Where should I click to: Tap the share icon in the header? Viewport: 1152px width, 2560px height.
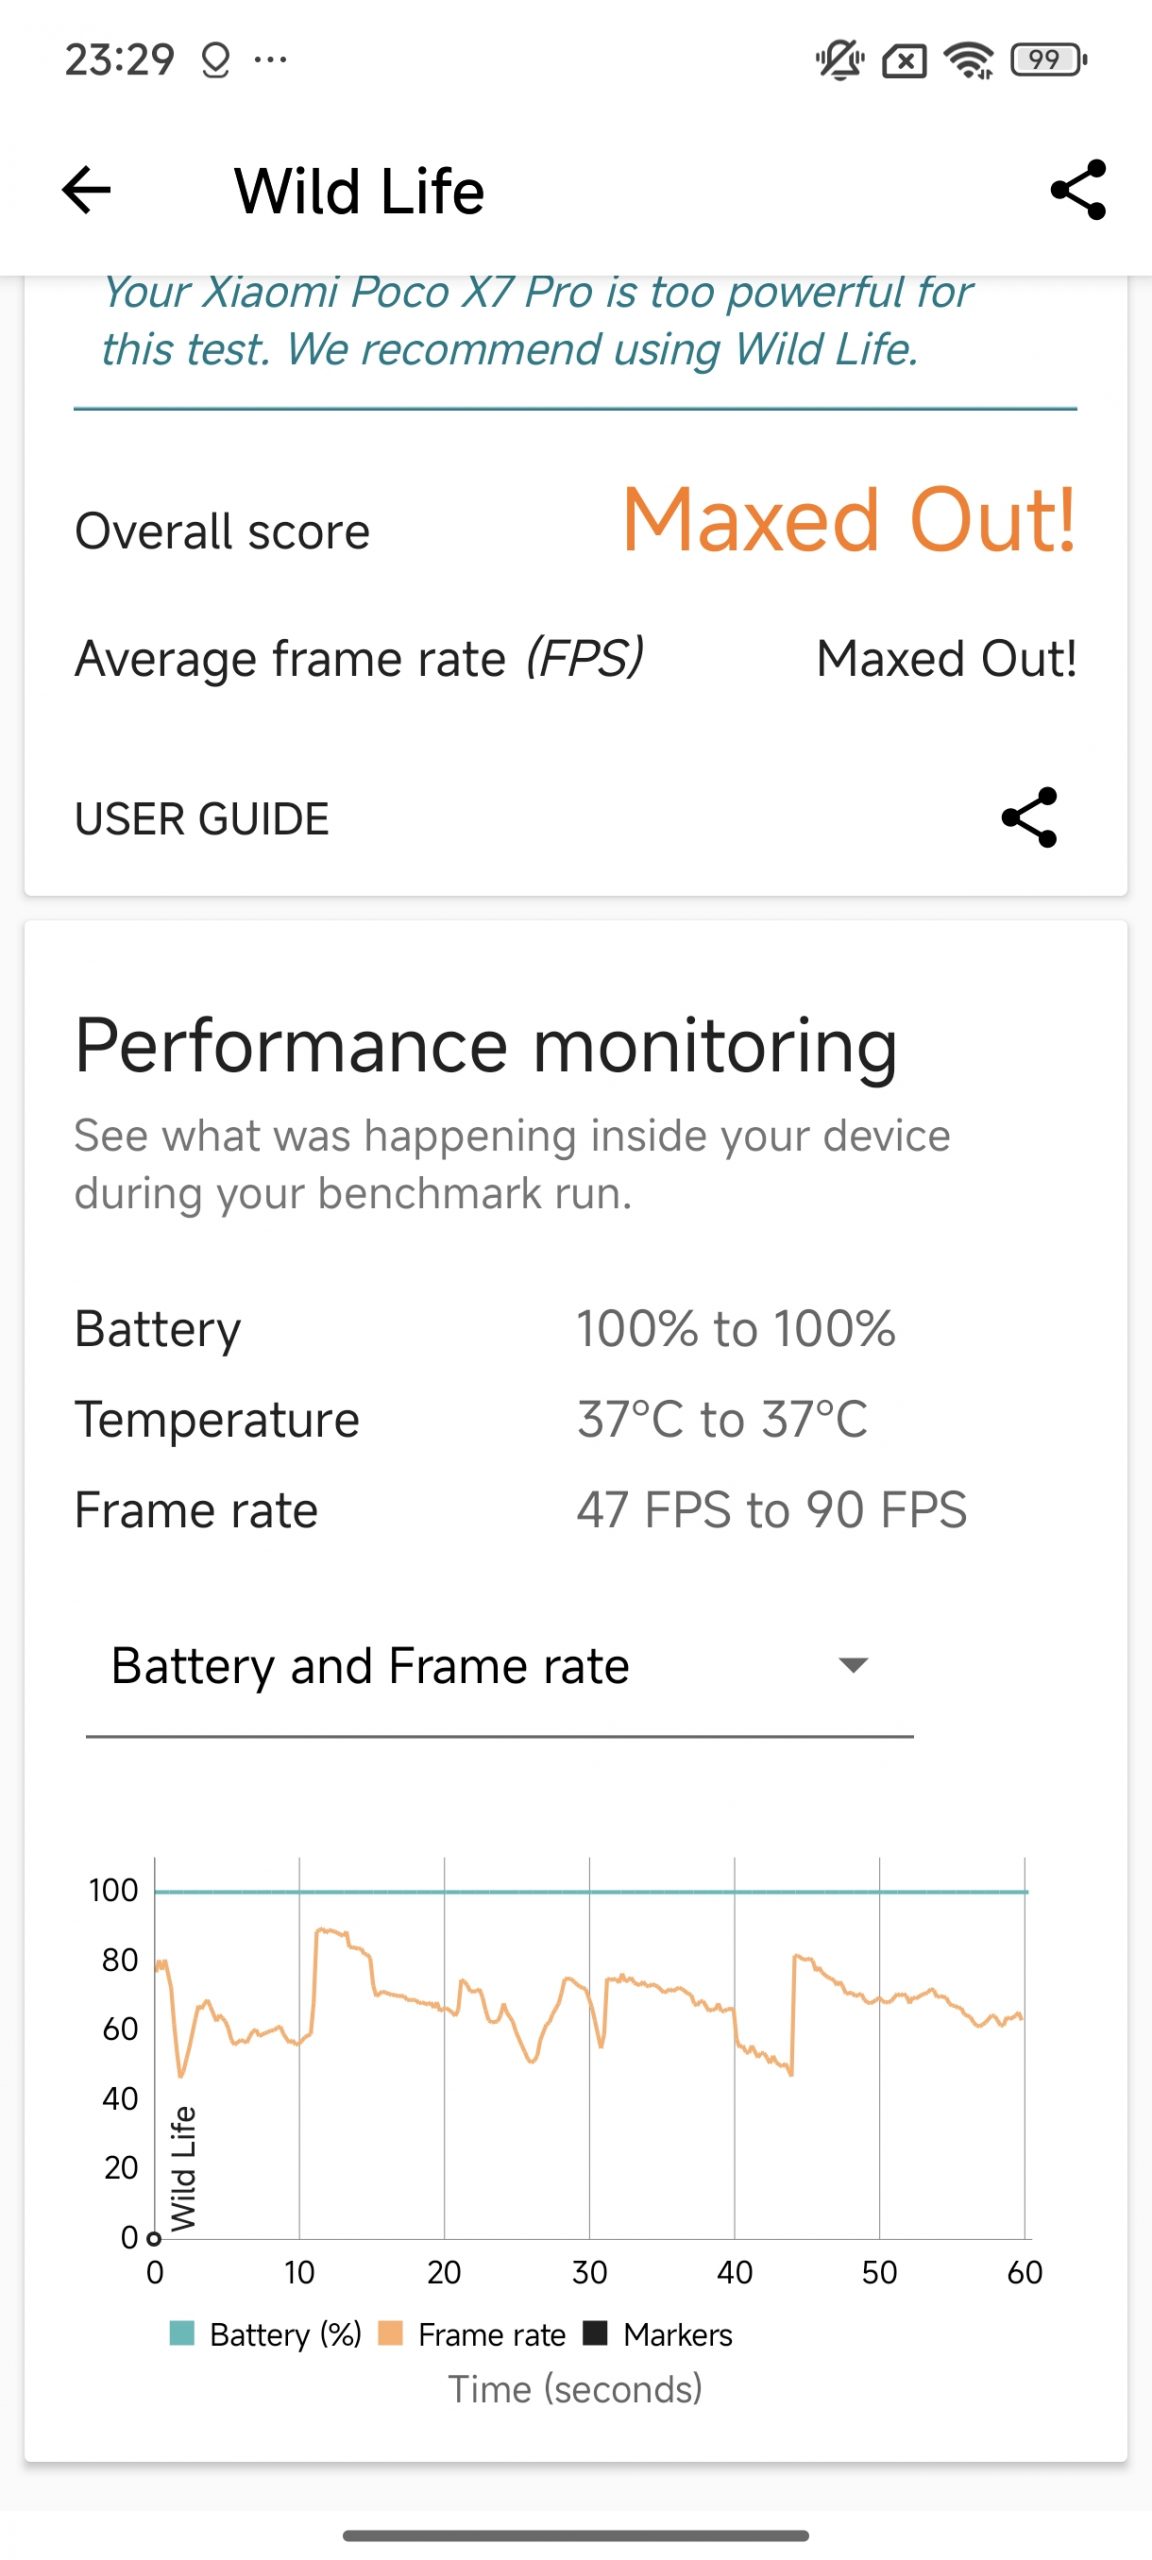[x=1078, y=190]
